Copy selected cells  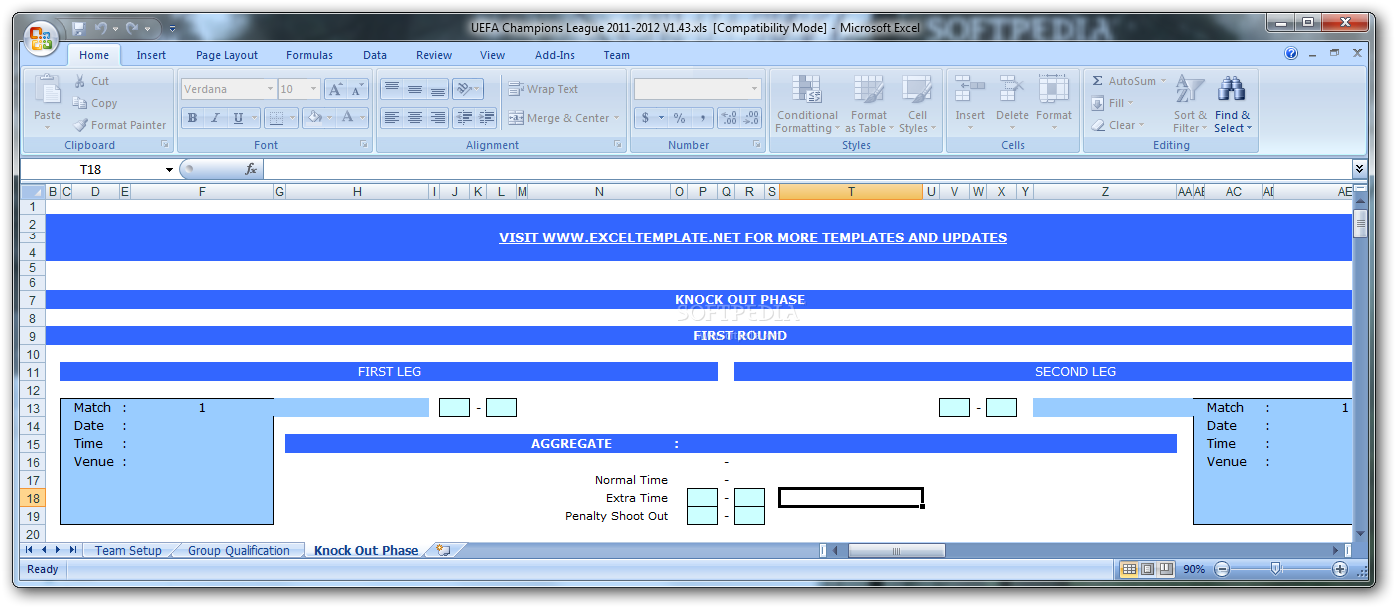95,103
